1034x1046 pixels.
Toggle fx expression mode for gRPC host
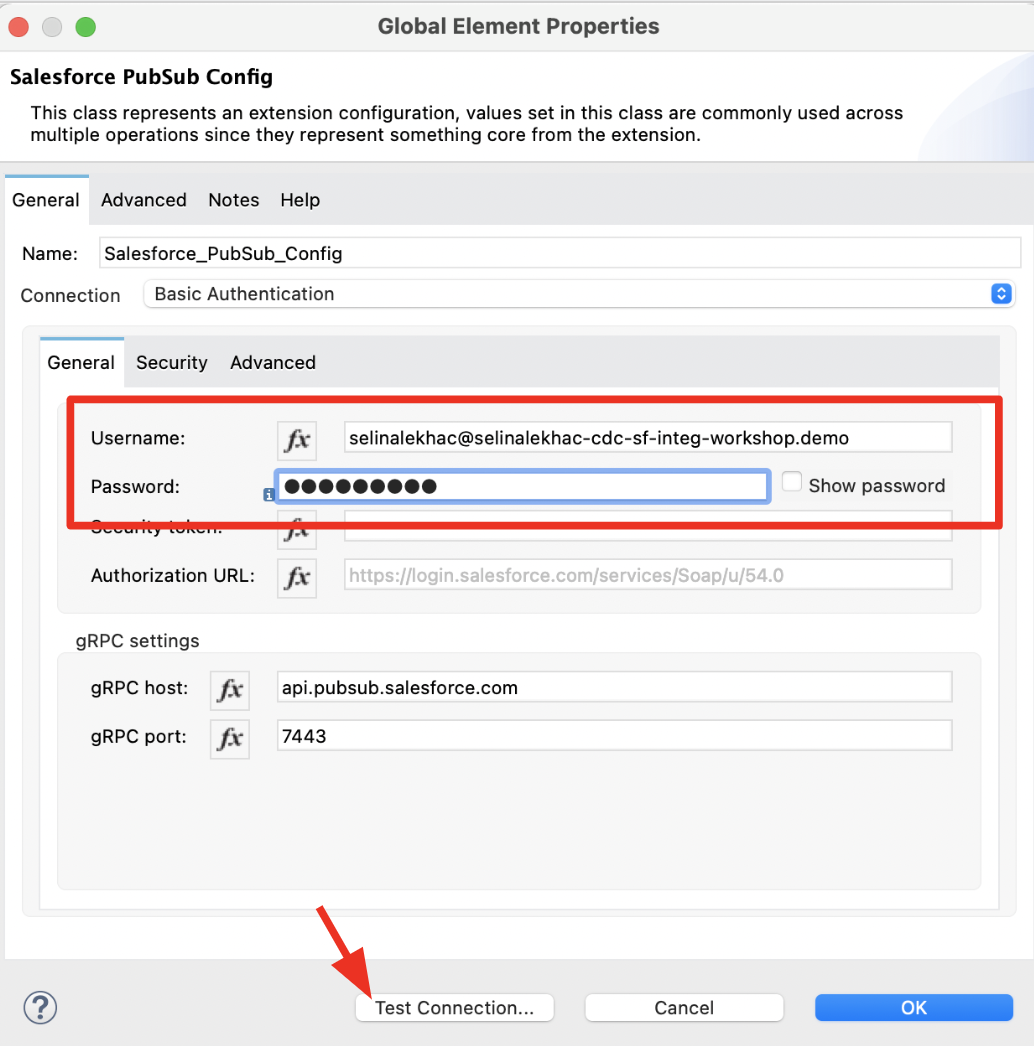[x=230, y=689]
